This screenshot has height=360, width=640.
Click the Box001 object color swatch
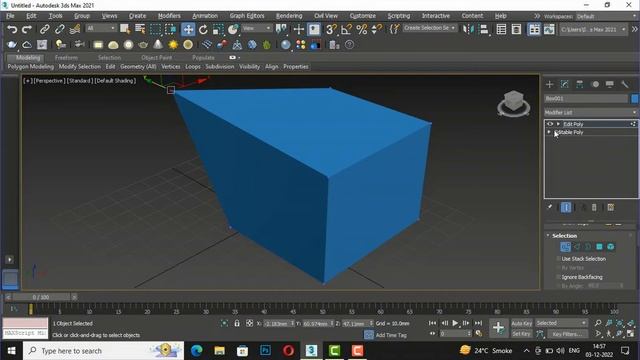coord(634,98)
